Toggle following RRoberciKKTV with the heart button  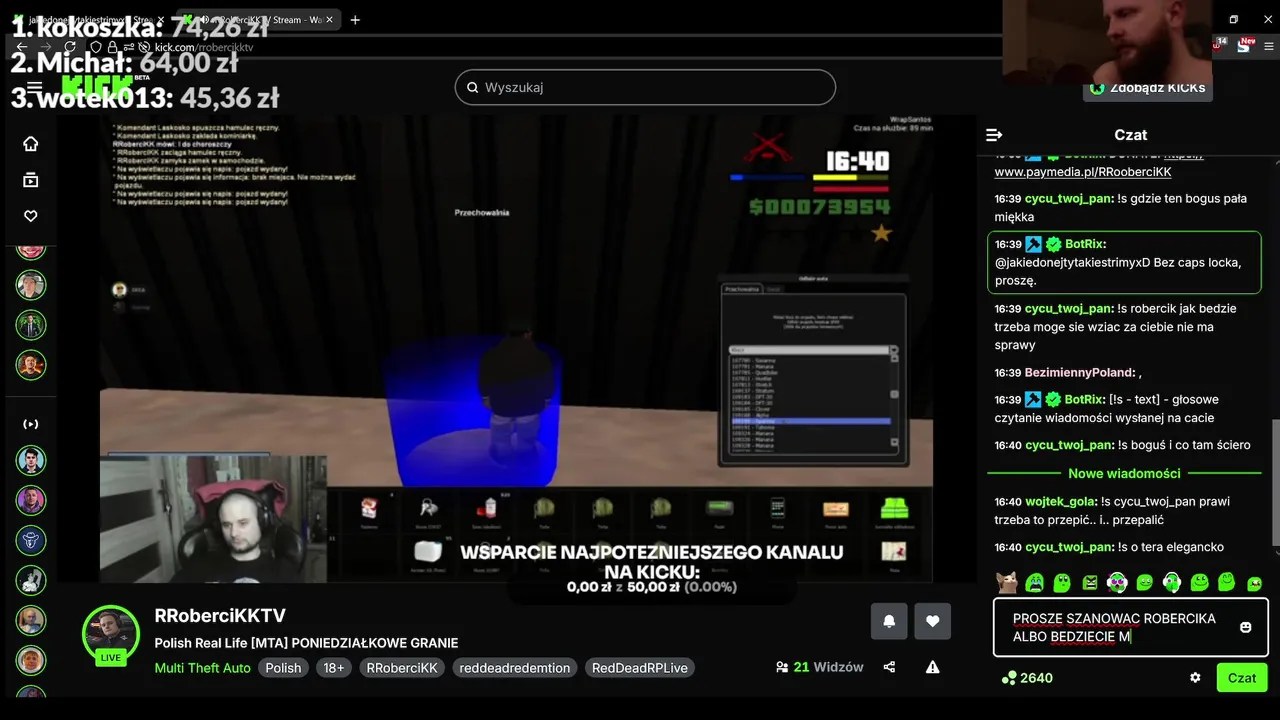tap(932, 621)
